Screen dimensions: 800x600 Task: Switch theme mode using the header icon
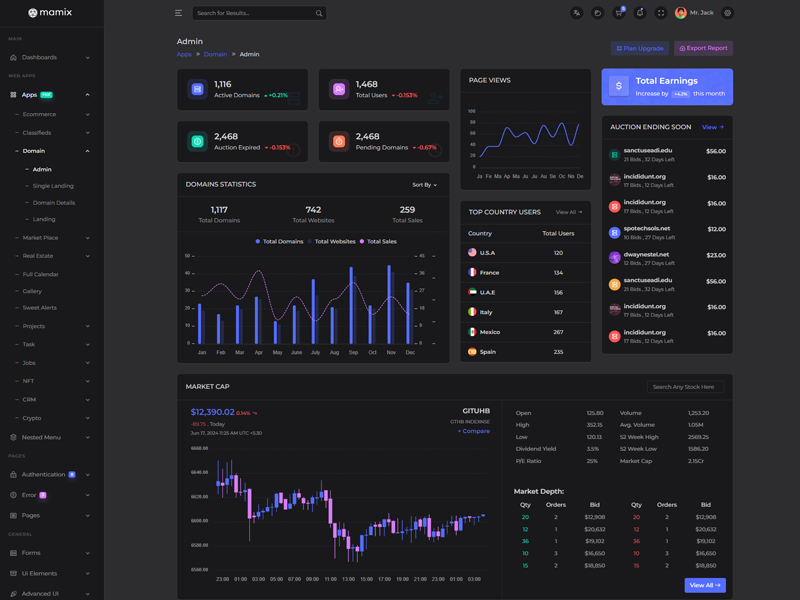(x=597, y=13)
